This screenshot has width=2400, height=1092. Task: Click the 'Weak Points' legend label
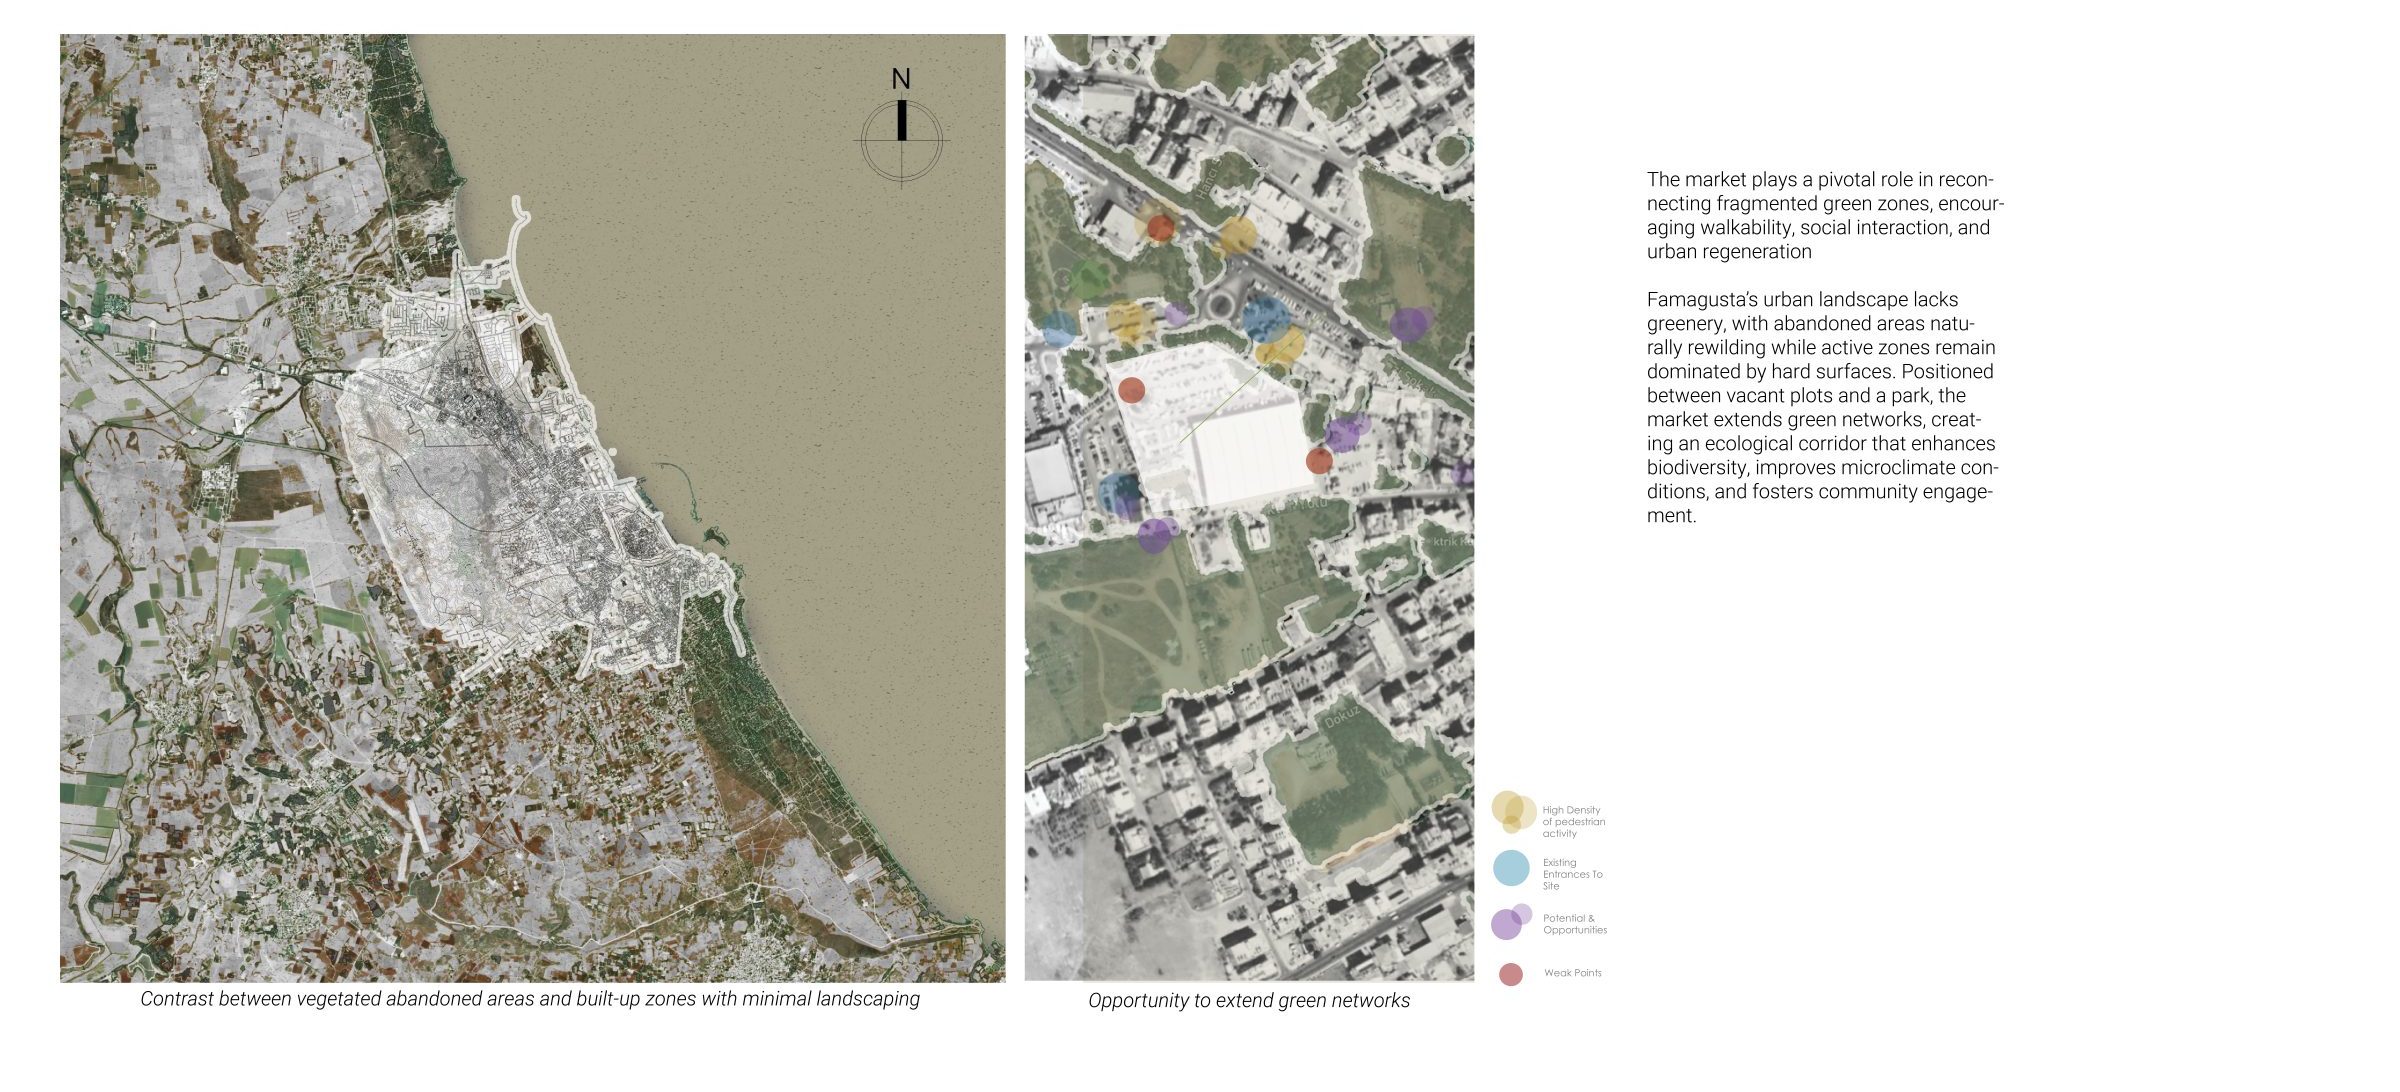tap(1572, 973)
